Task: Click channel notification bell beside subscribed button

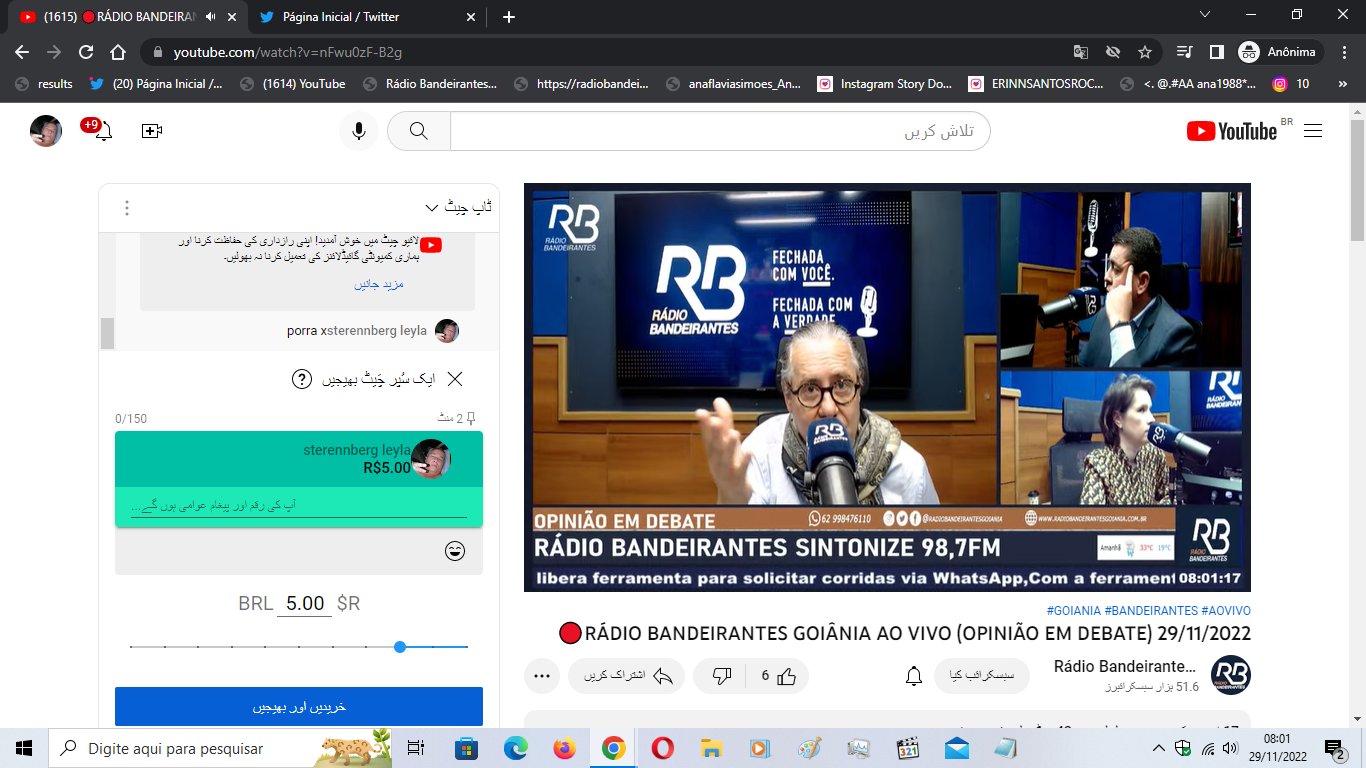Action: [x=913, y=676]
